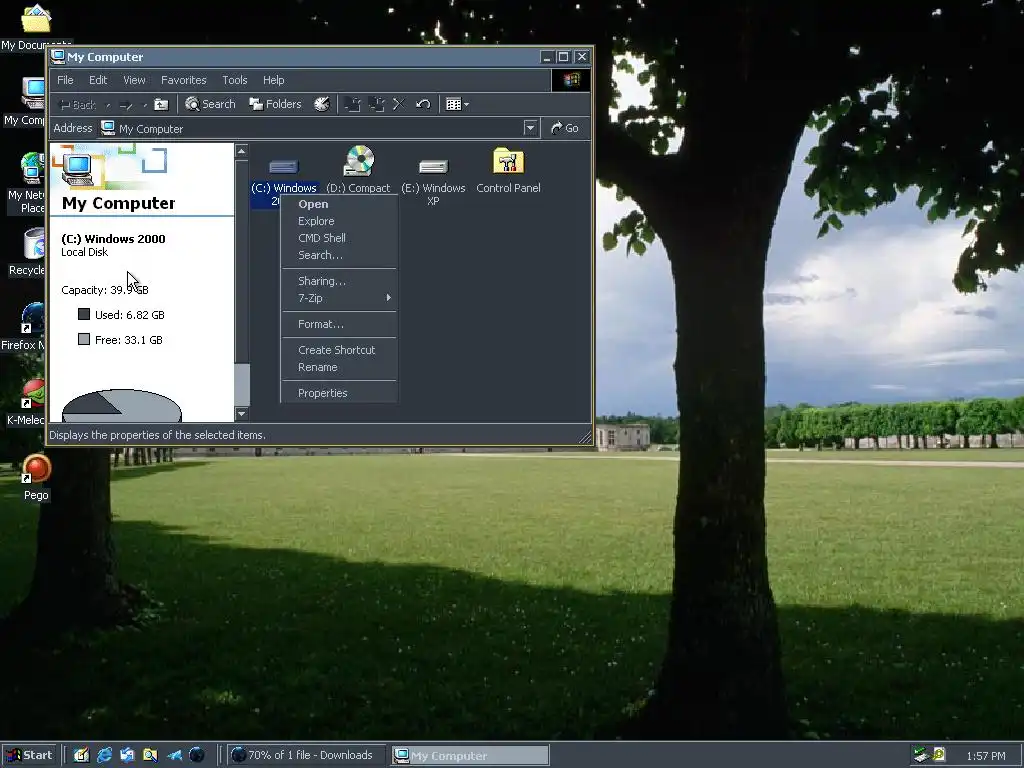The height and width of the screenshot is (768, 1024).
Task: Toggle the Folders pane button
Action: click(276, 104)
